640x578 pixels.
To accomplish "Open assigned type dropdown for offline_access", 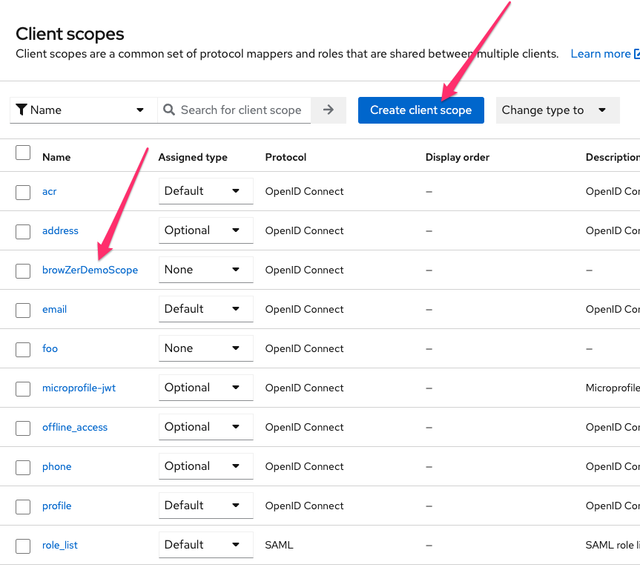I will tap(206, 427).
